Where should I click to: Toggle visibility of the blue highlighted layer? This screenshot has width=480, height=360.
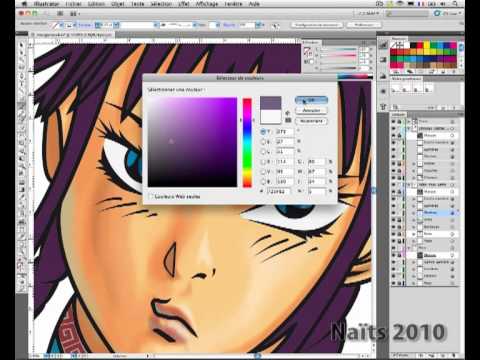[x=394, y=213]
